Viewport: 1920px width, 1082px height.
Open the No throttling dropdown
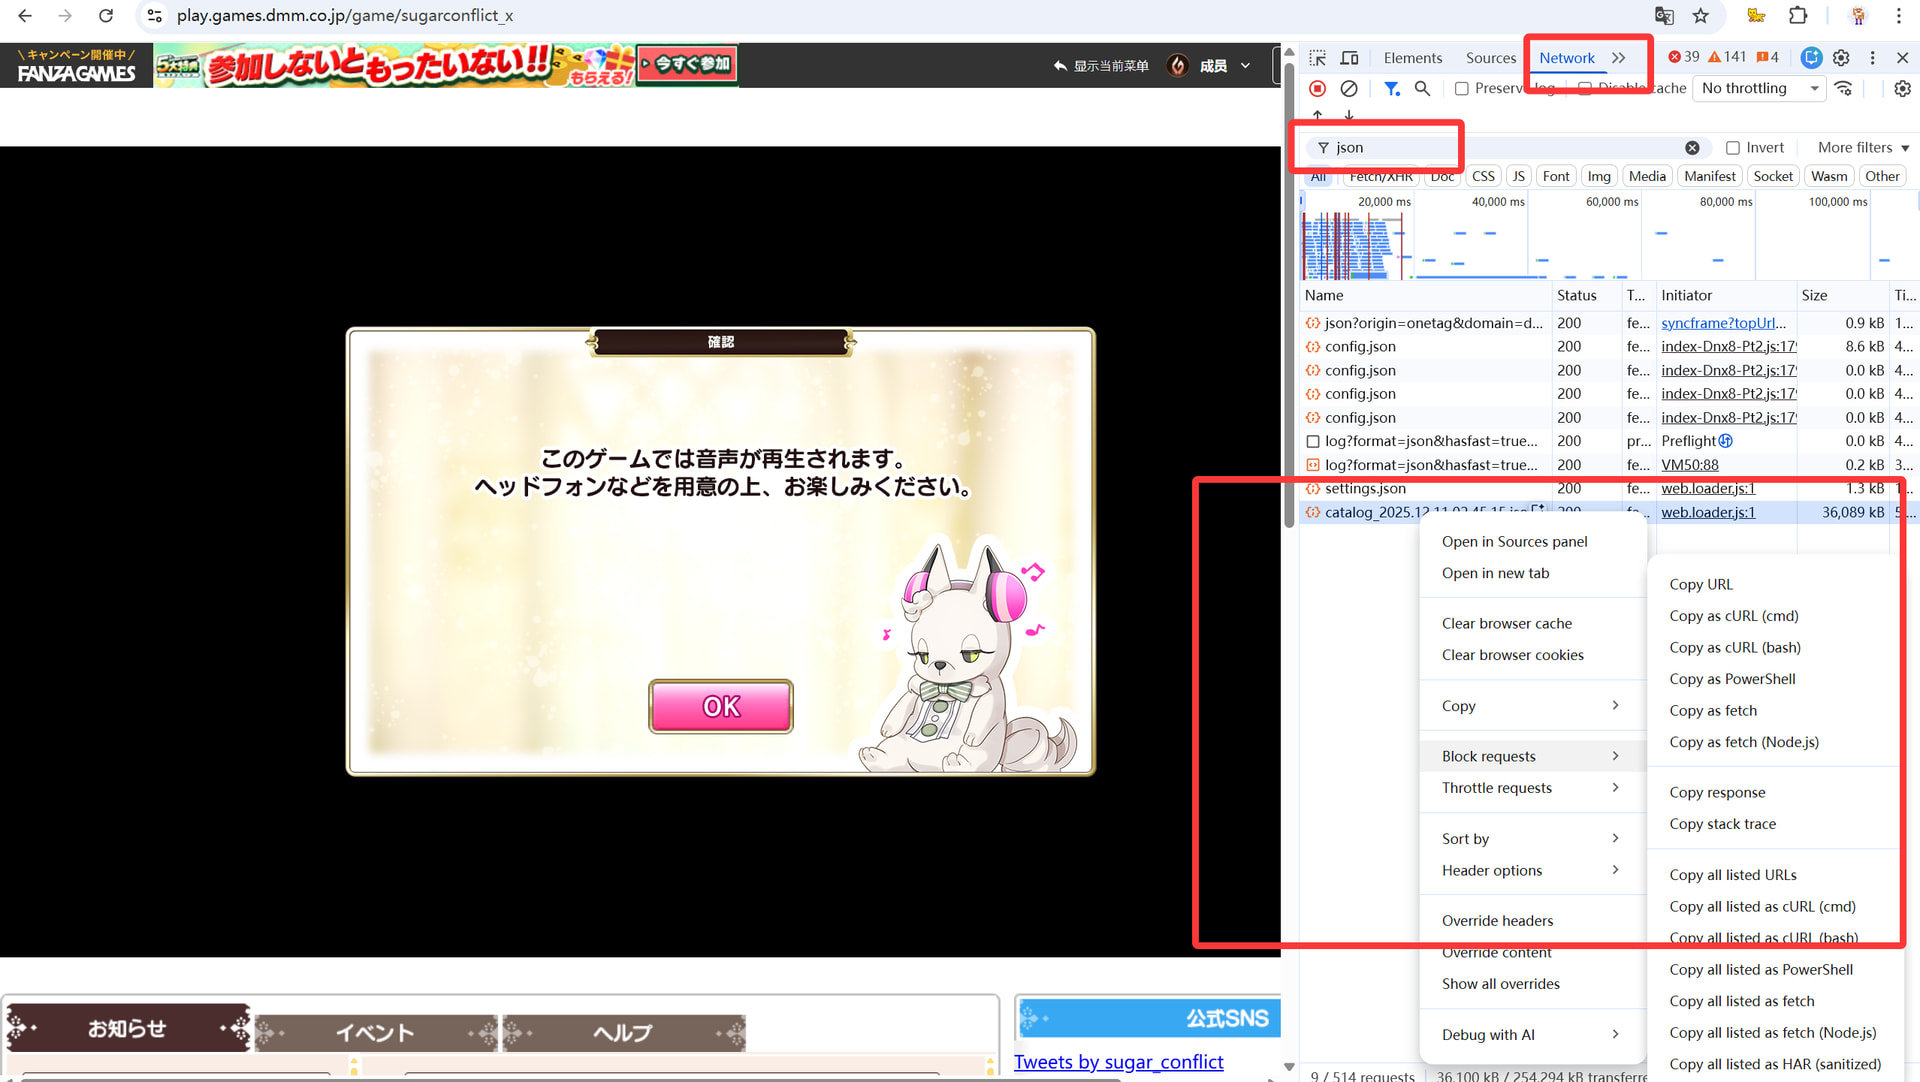point(1759,89)
